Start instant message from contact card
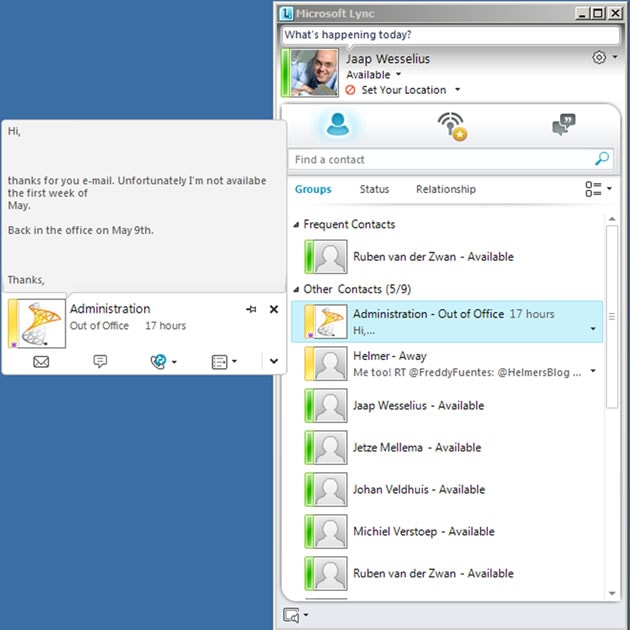This screenshot has height=630, width=630. click(100, 361)
